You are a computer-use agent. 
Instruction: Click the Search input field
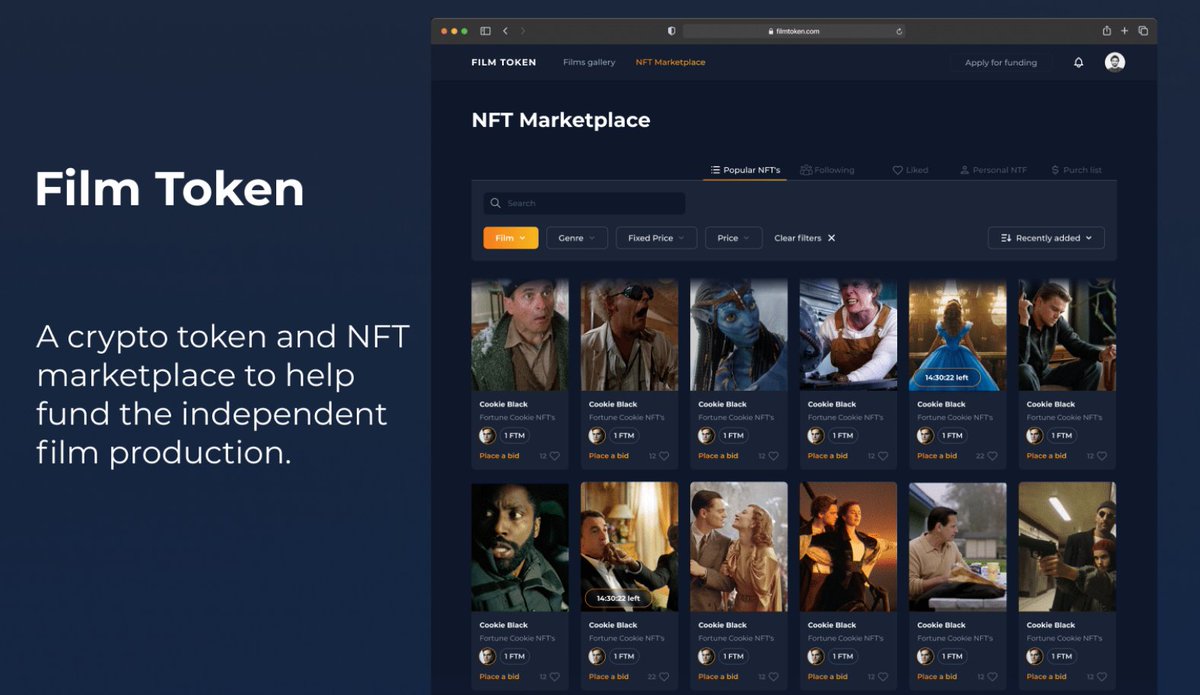click(x=585, y=203)
